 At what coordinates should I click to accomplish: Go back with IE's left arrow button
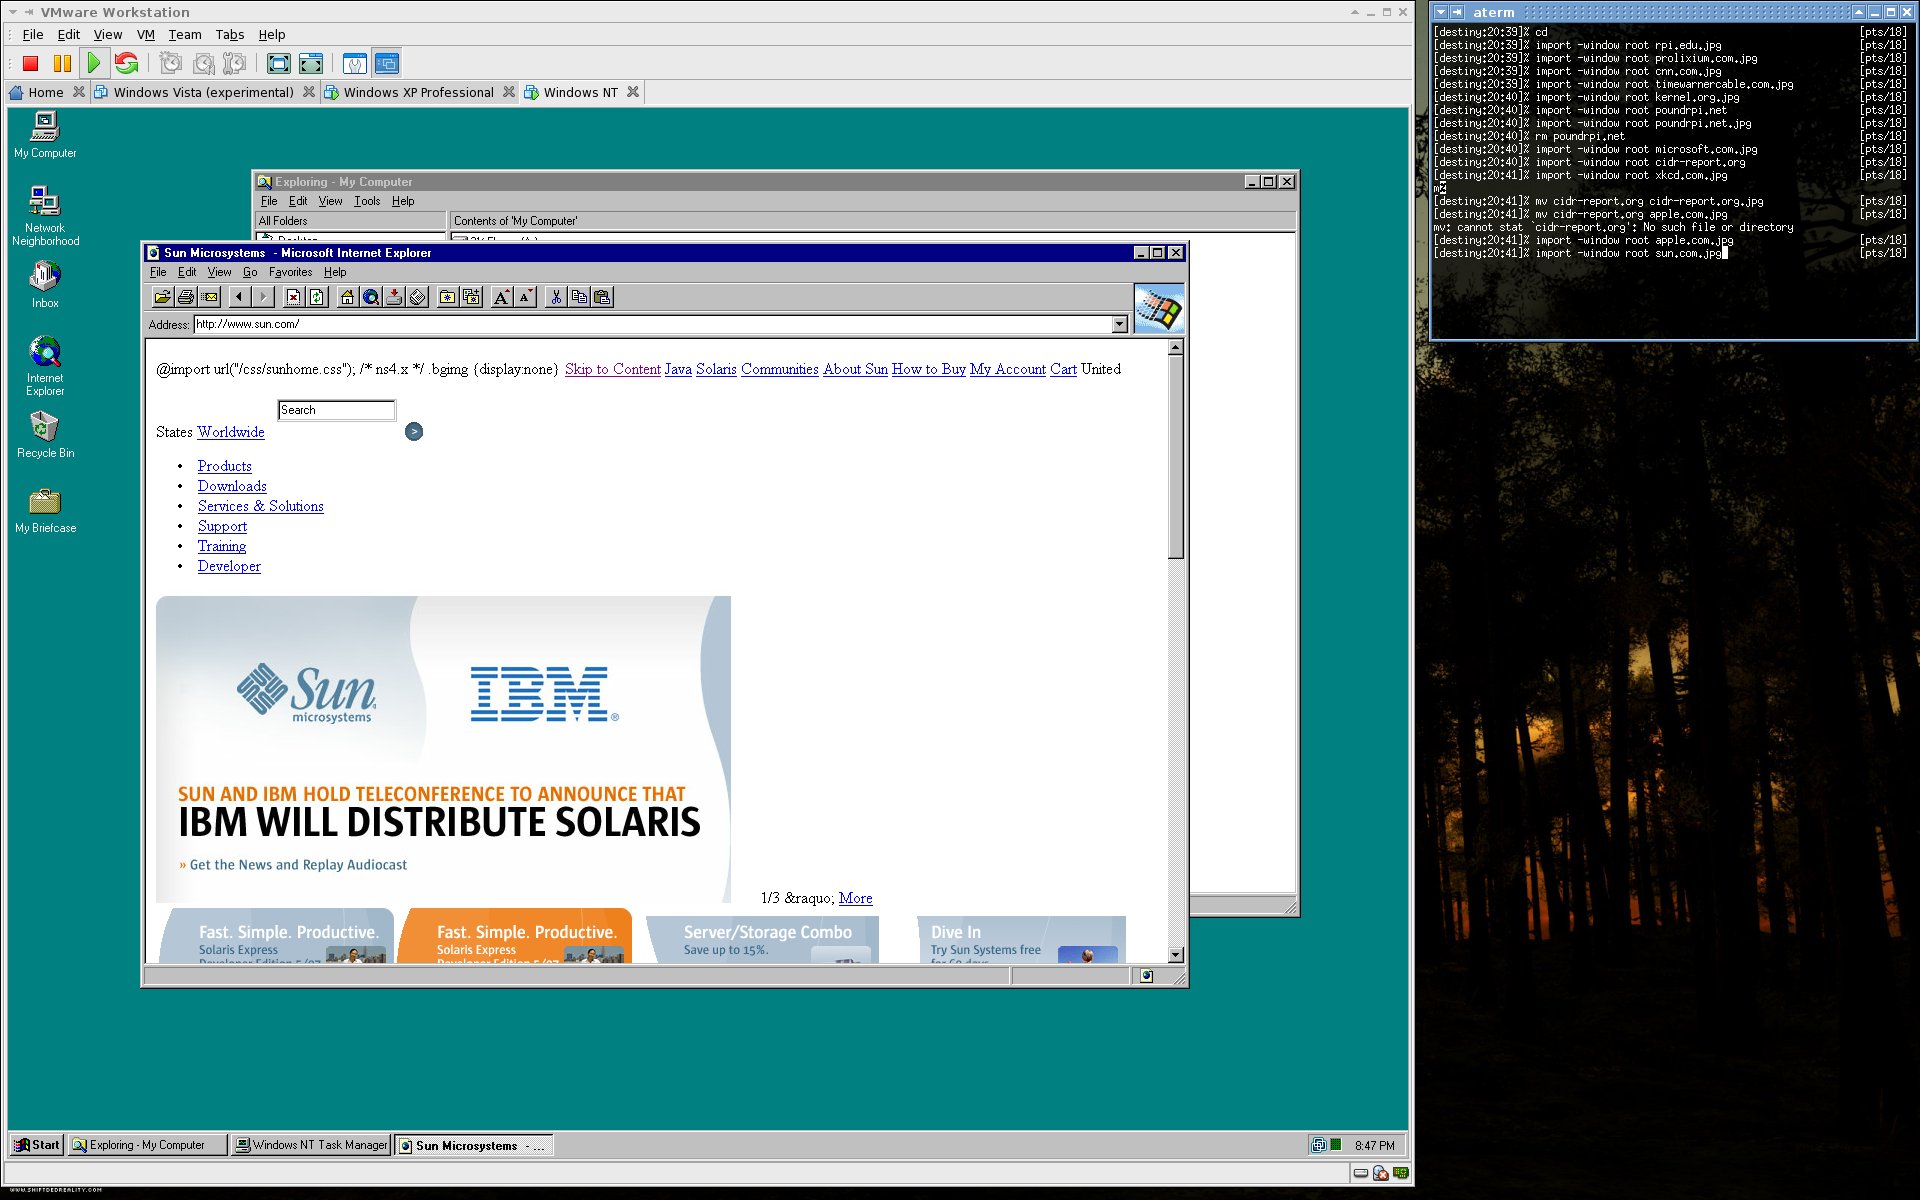pyautogui.click(x=239, y=297)
